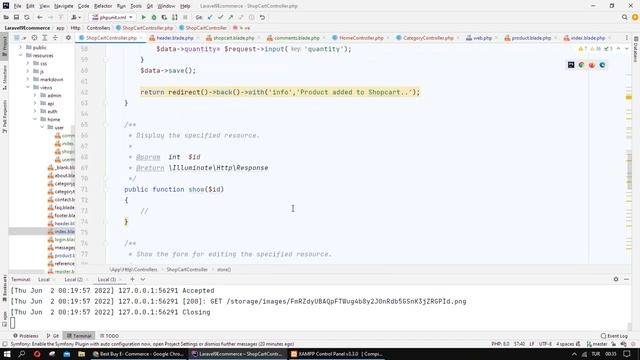Expand the css folder

coord(28,63)
